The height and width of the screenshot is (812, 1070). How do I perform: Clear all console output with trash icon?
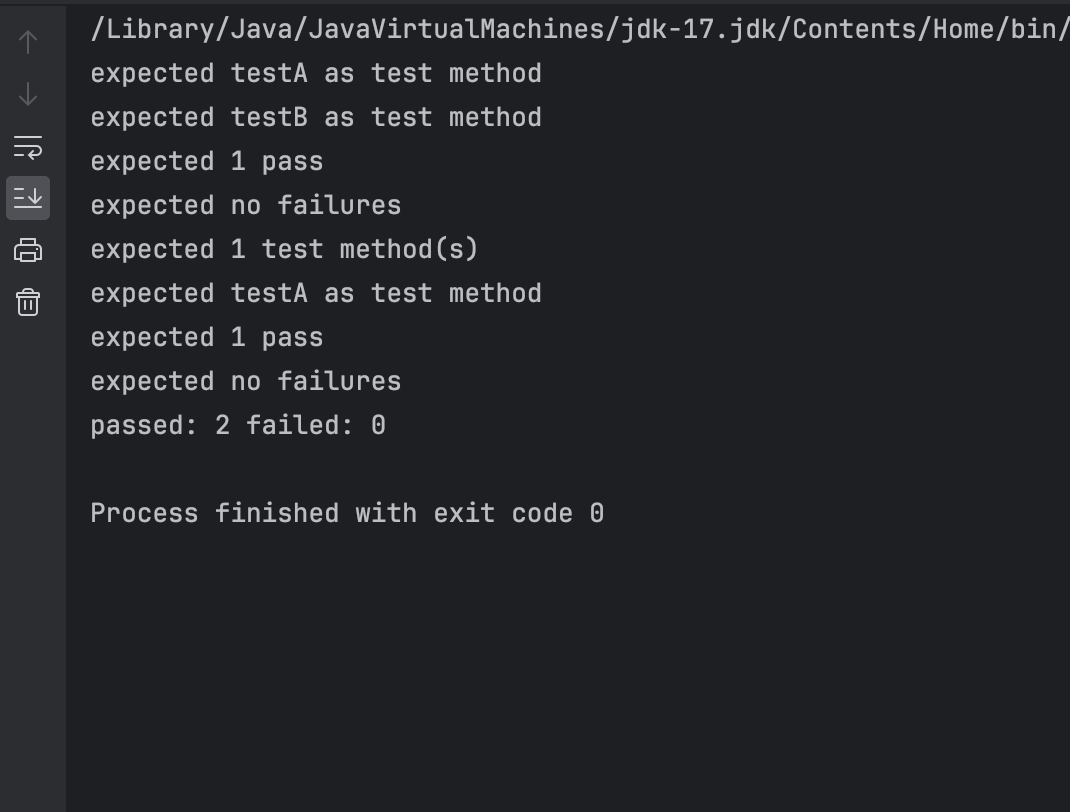(28, 302)
